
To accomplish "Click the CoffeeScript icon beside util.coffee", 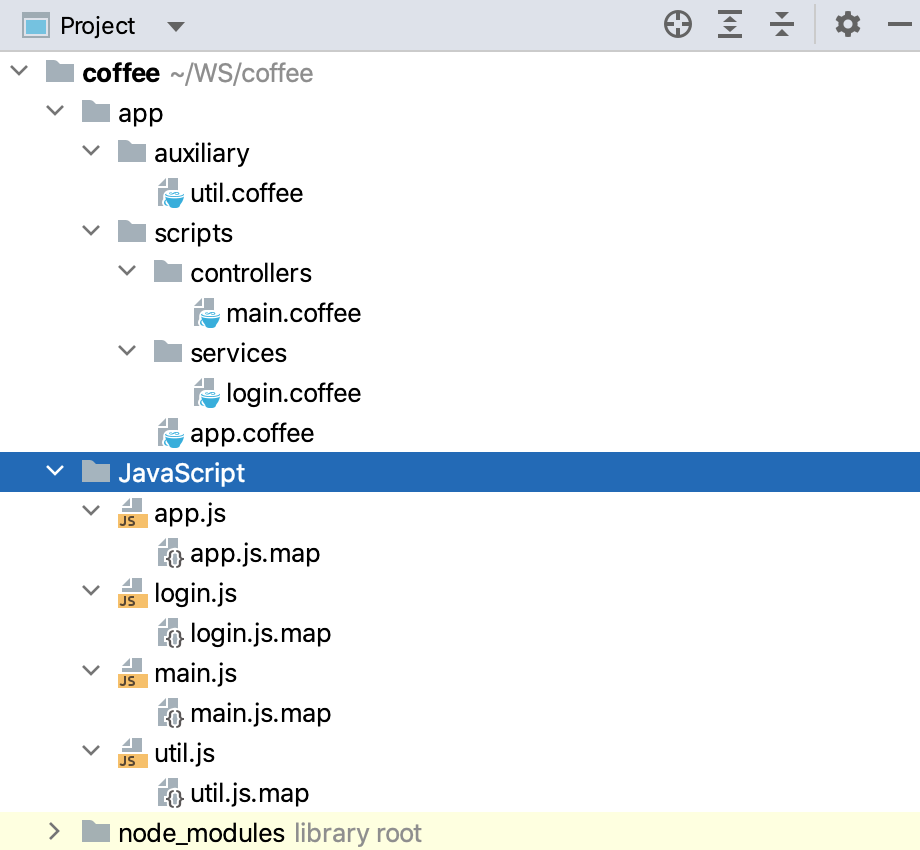I will coord(167,192).
